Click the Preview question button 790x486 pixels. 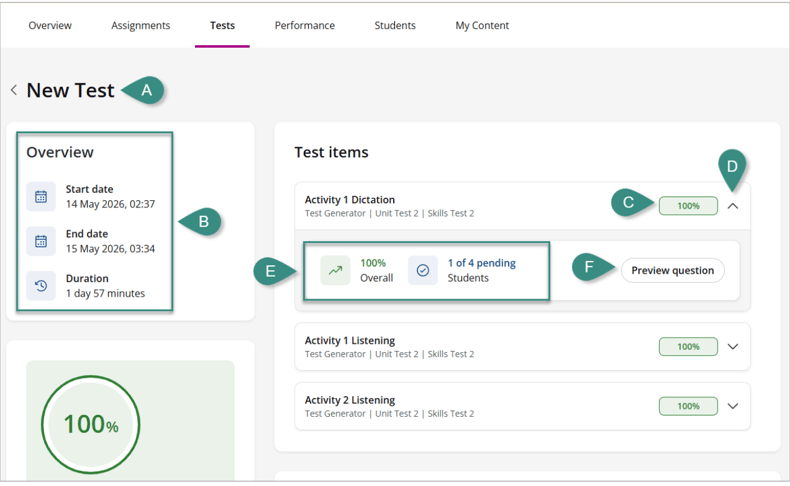tap(673, 270)
